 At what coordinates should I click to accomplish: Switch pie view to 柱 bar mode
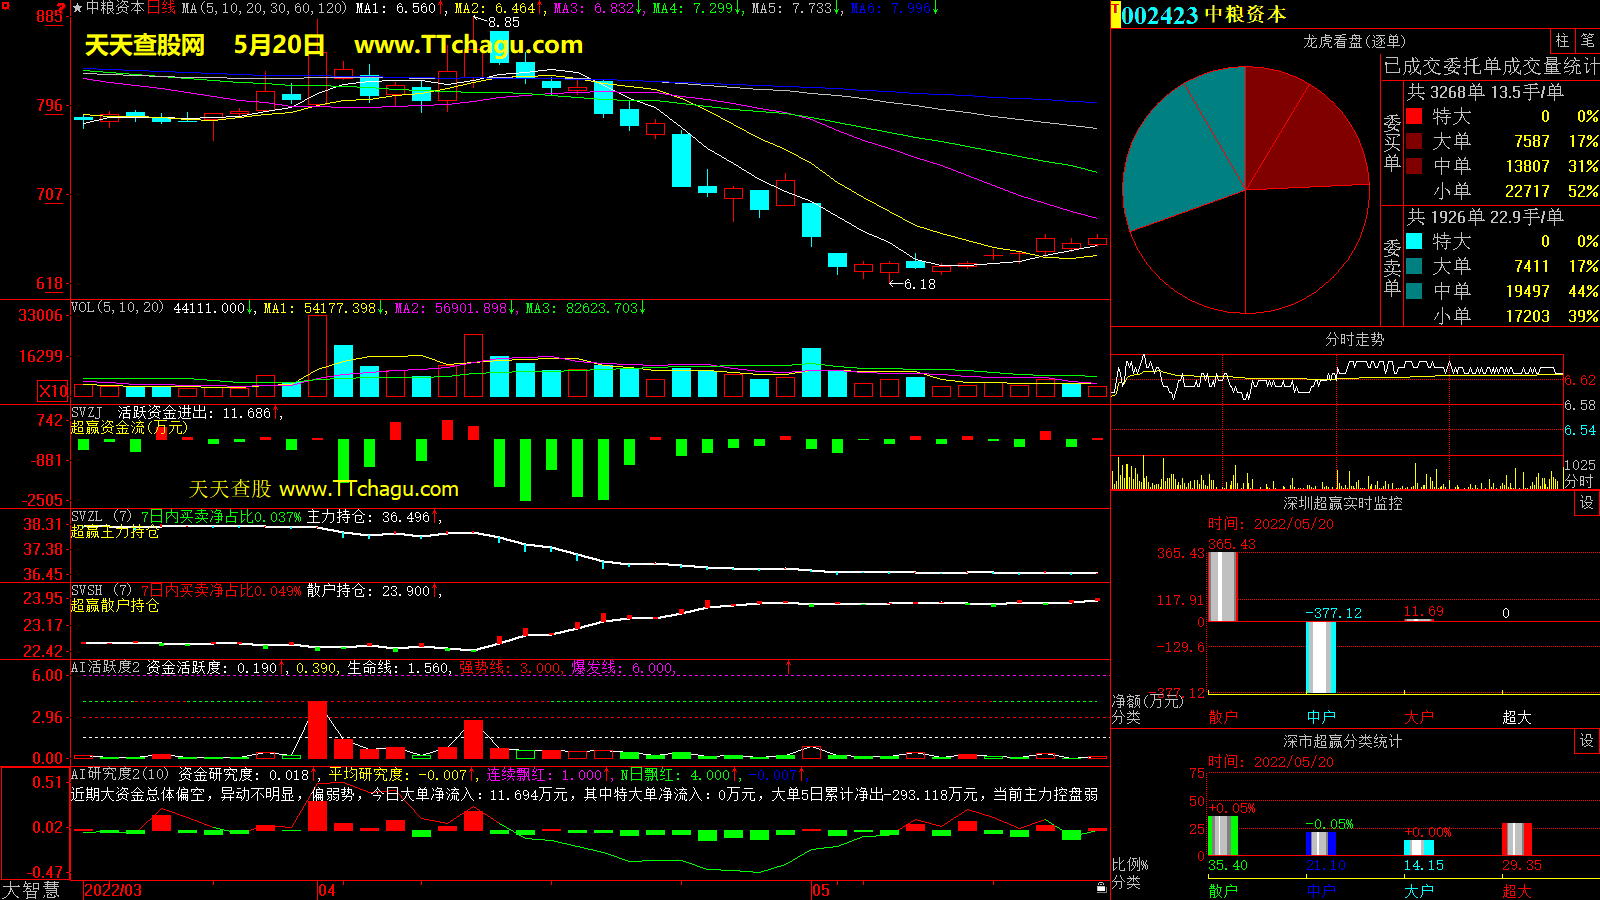coord(1562,41)
